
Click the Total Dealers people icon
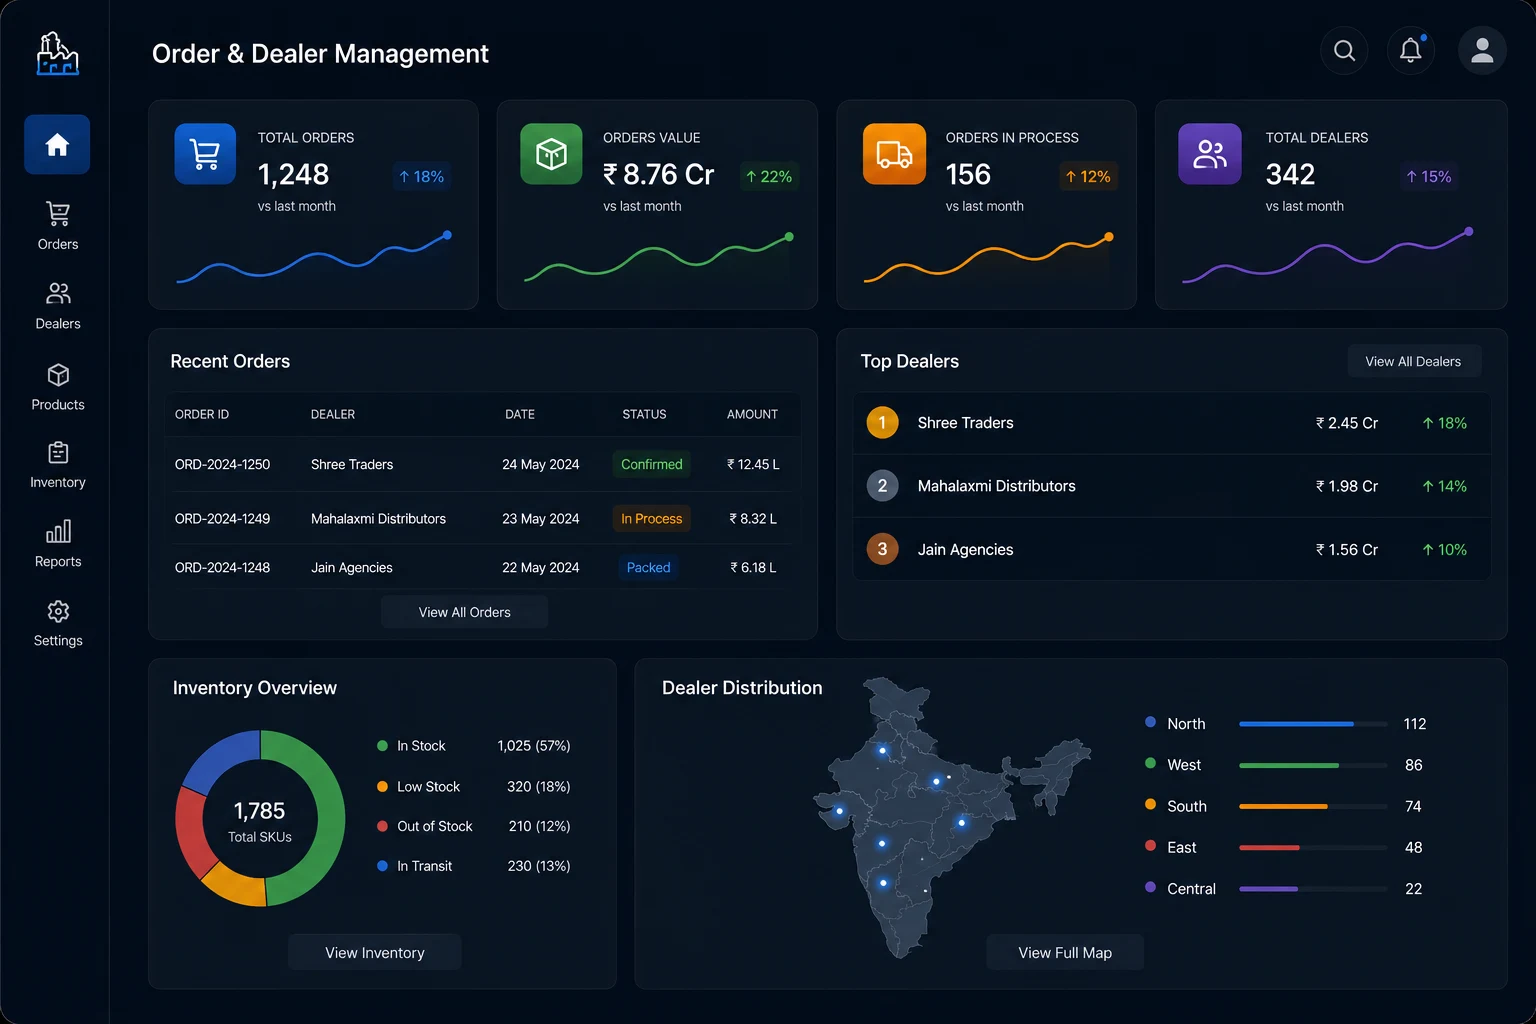(x=1210, y=154)
